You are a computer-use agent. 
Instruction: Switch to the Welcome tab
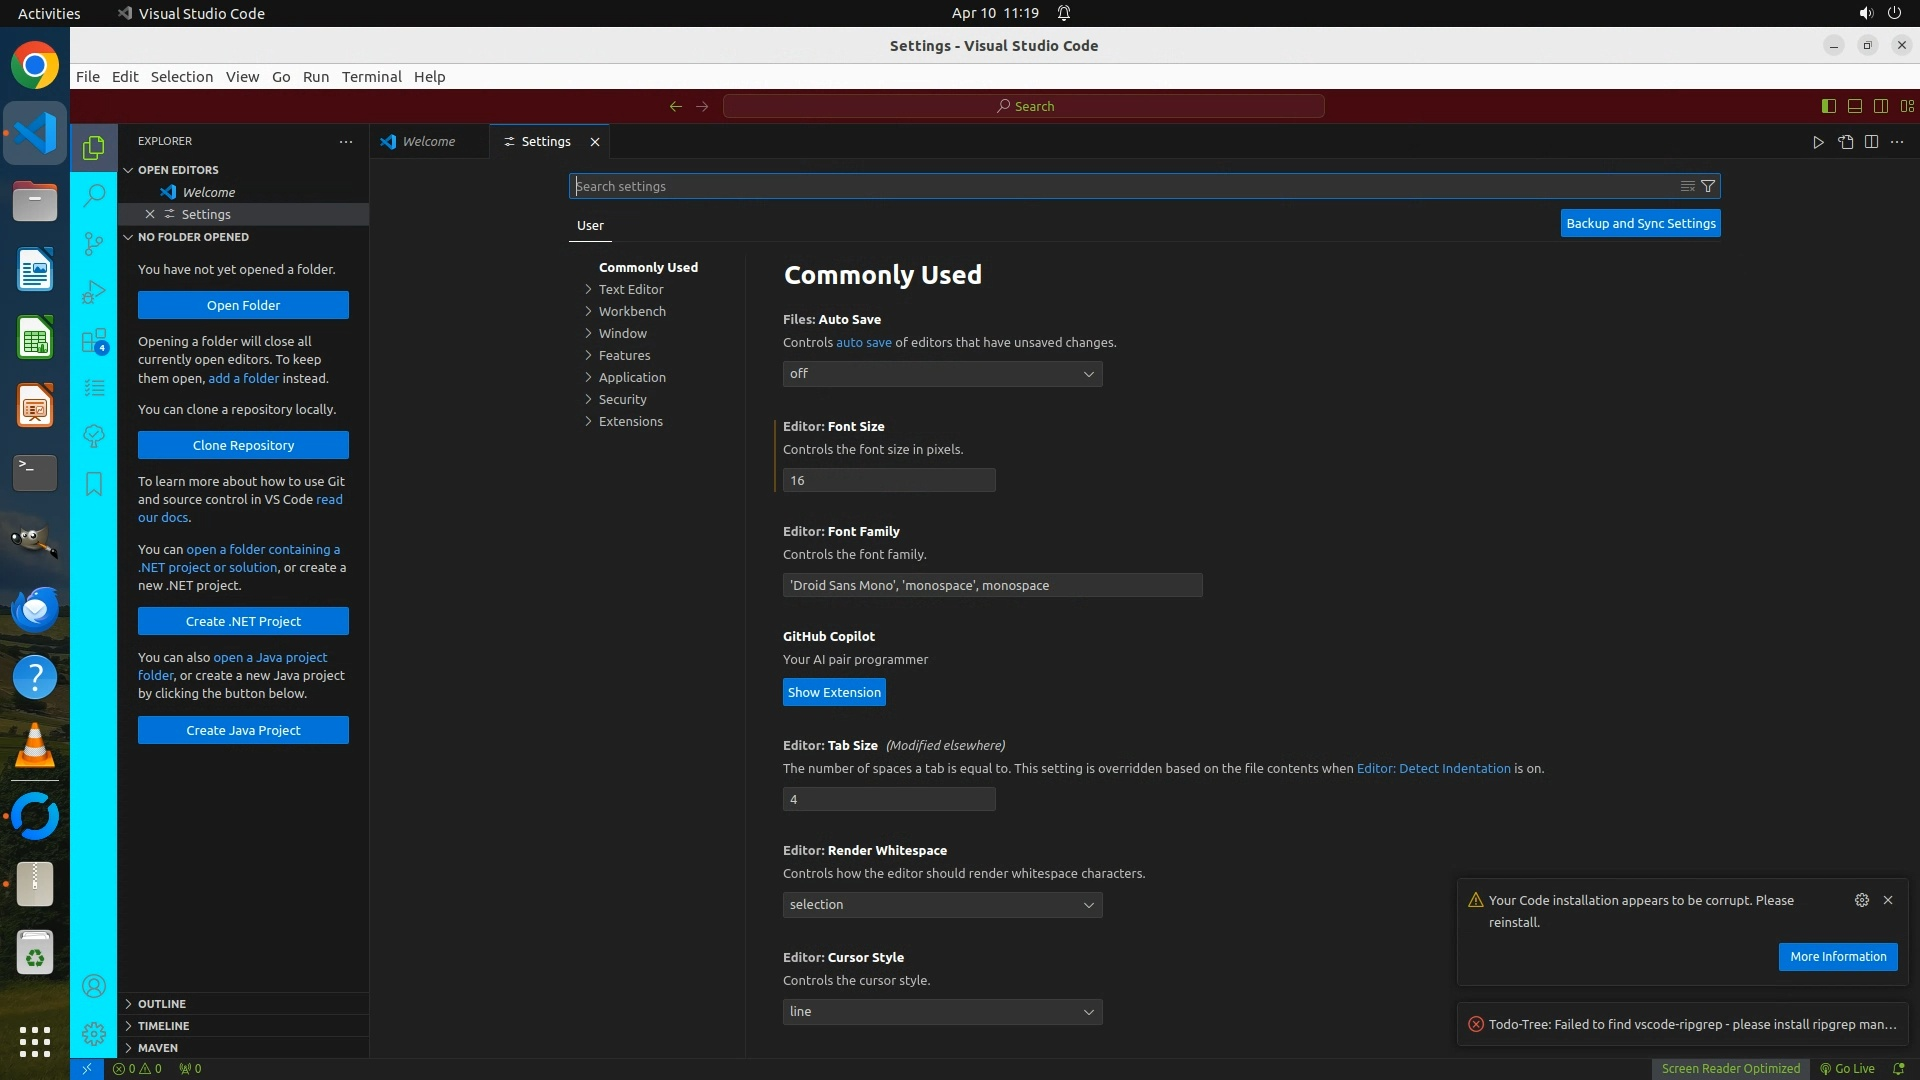tap(428, 142)
